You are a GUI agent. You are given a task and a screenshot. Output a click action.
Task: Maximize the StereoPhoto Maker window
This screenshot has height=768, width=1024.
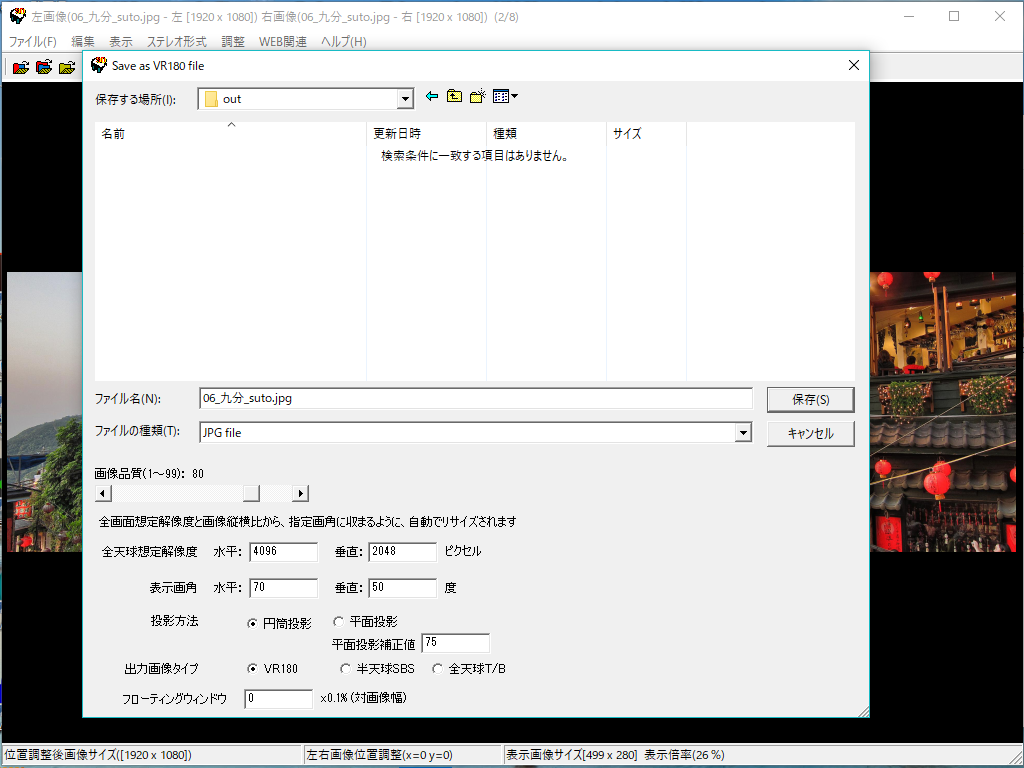[x=954, y=16]
